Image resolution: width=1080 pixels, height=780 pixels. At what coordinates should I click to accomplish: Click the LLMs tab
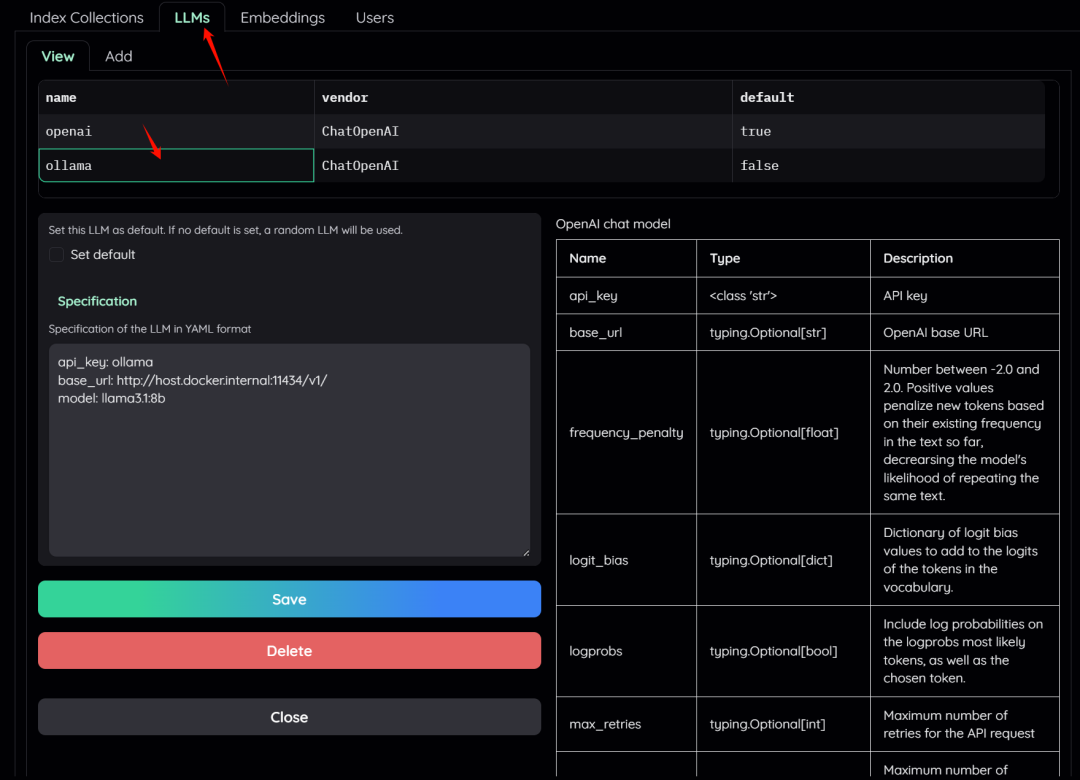(x=192, y=17)
